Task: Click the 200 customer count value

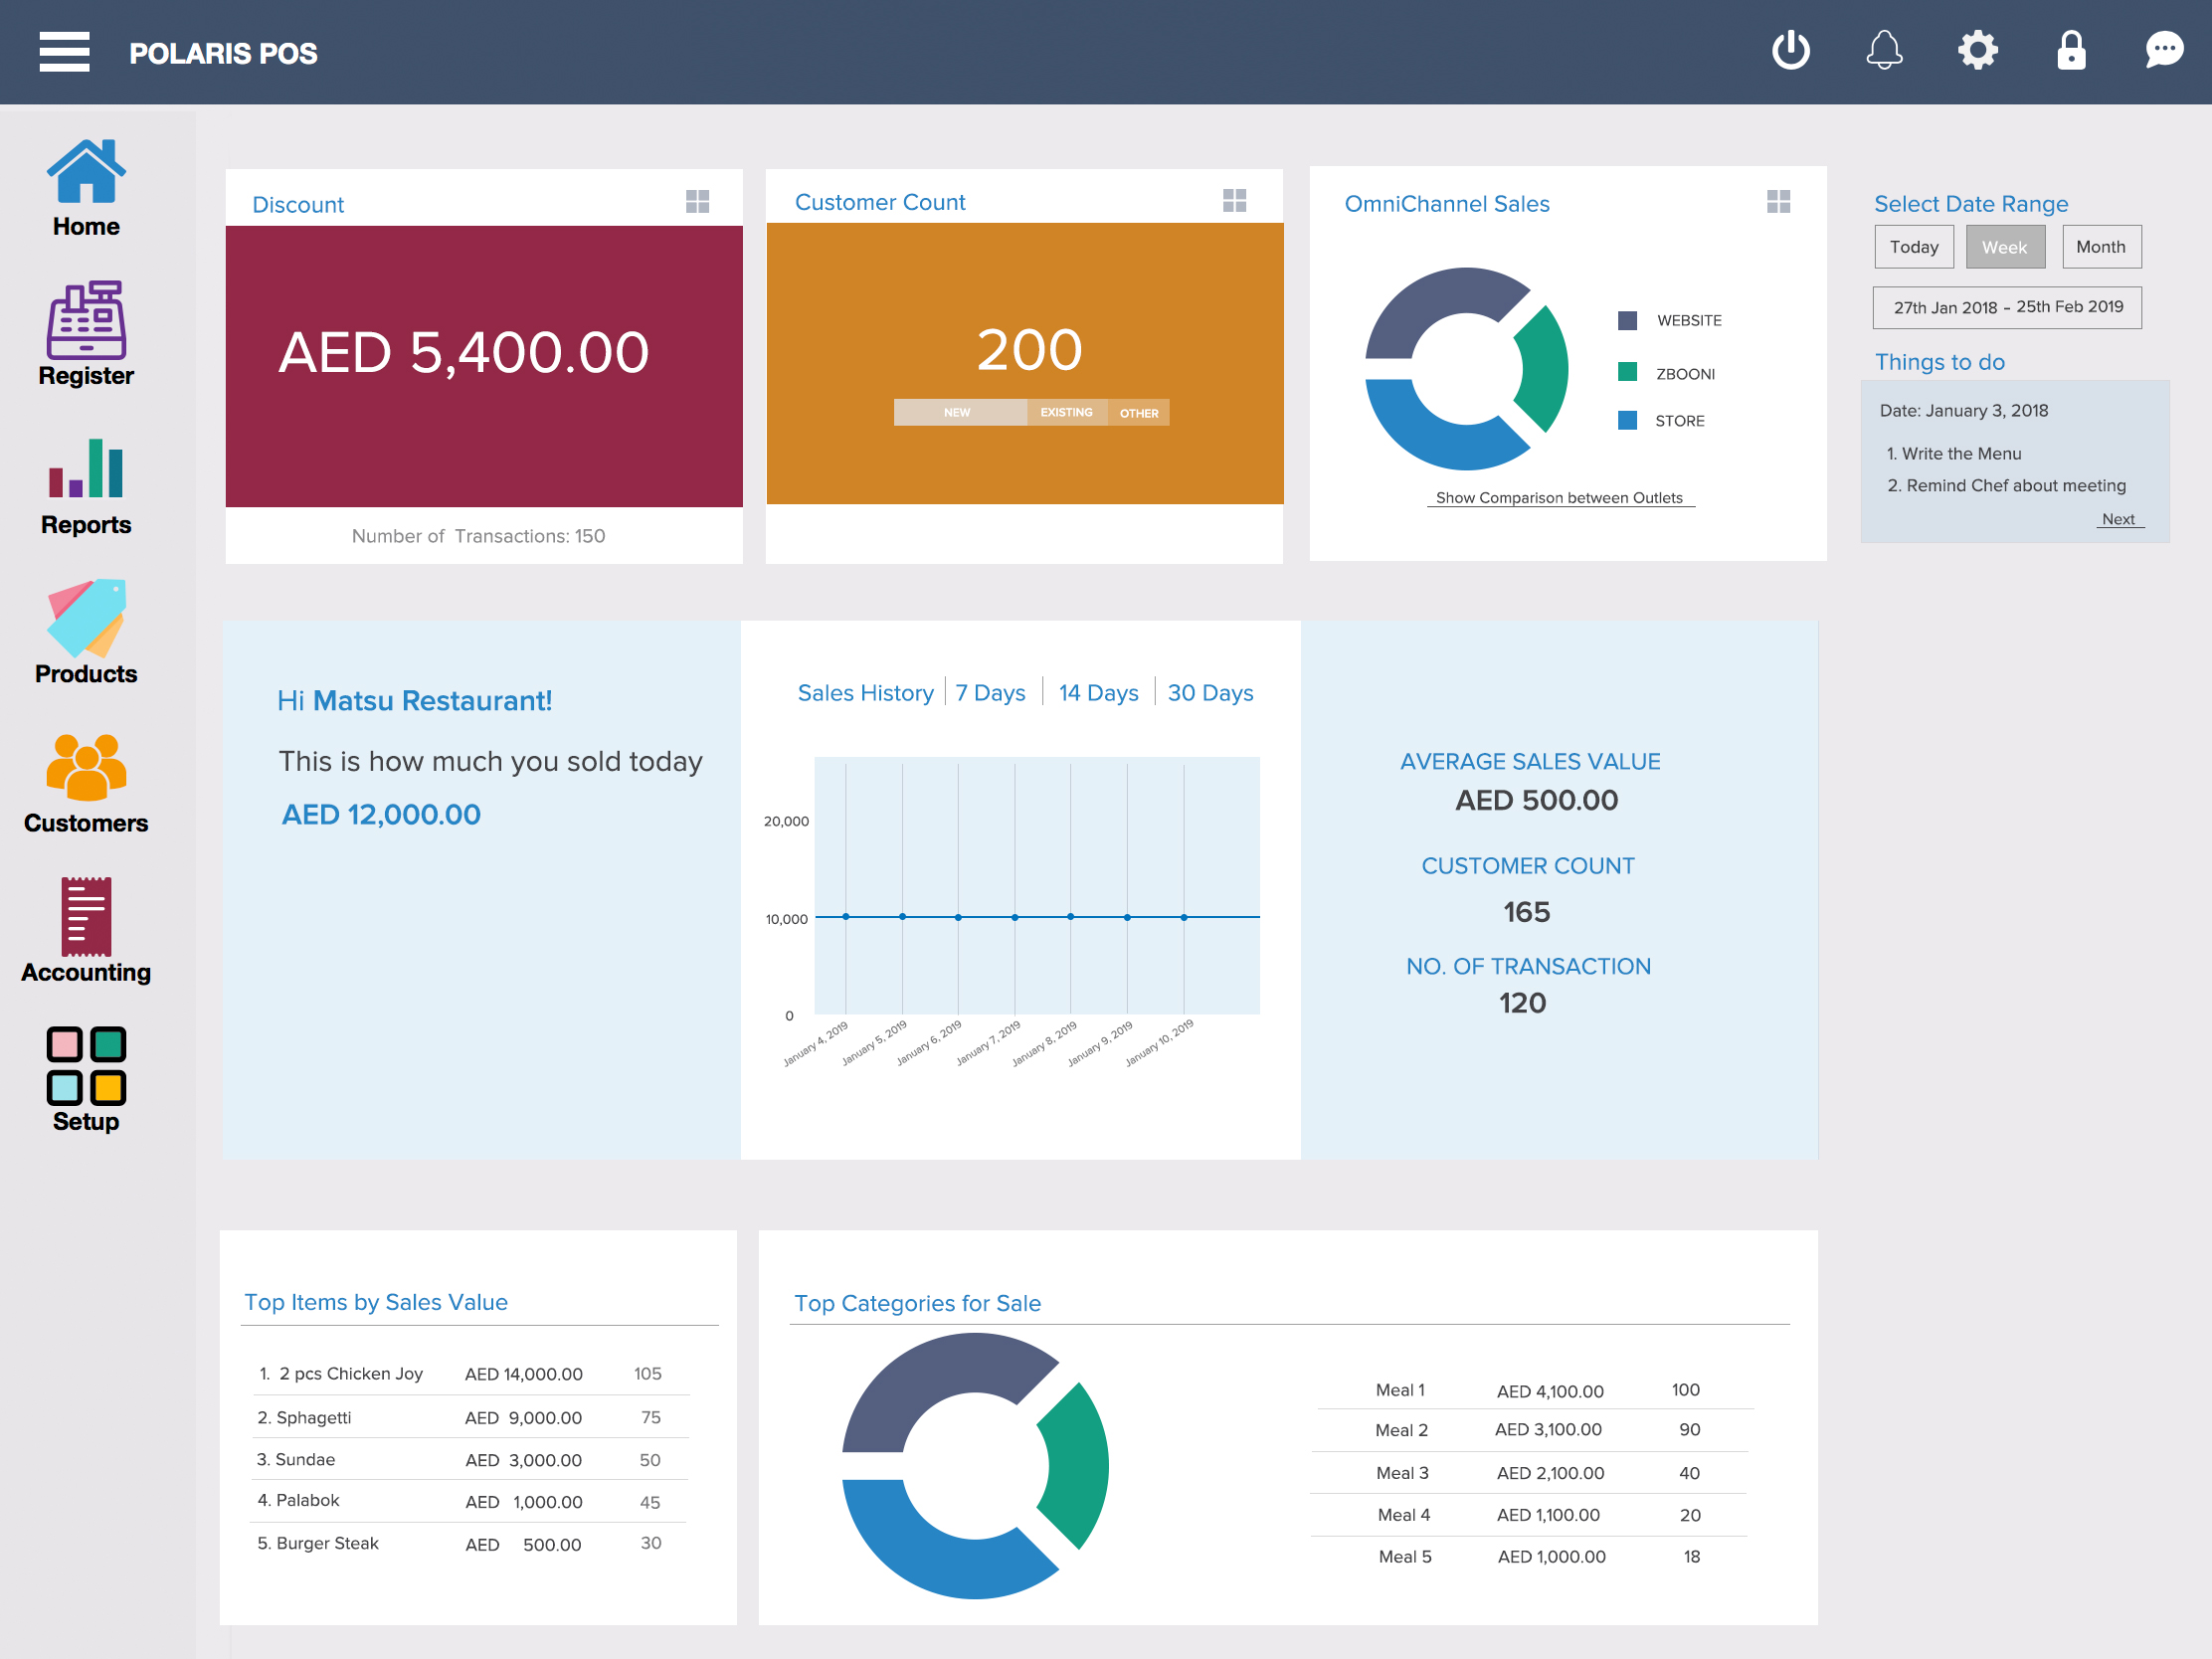Action: 1029,349
